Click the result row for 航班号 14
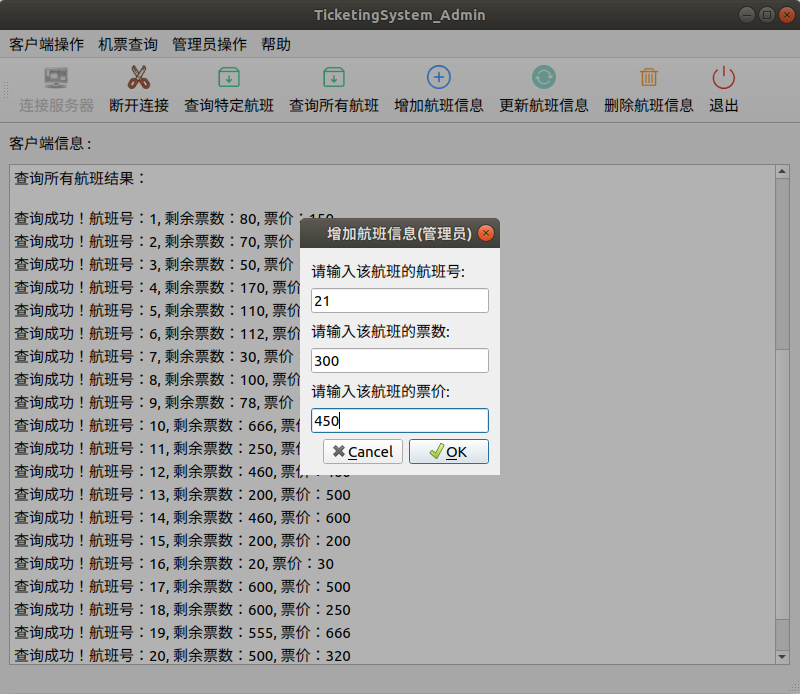This screenshot has height=694, width=800. 182,517
